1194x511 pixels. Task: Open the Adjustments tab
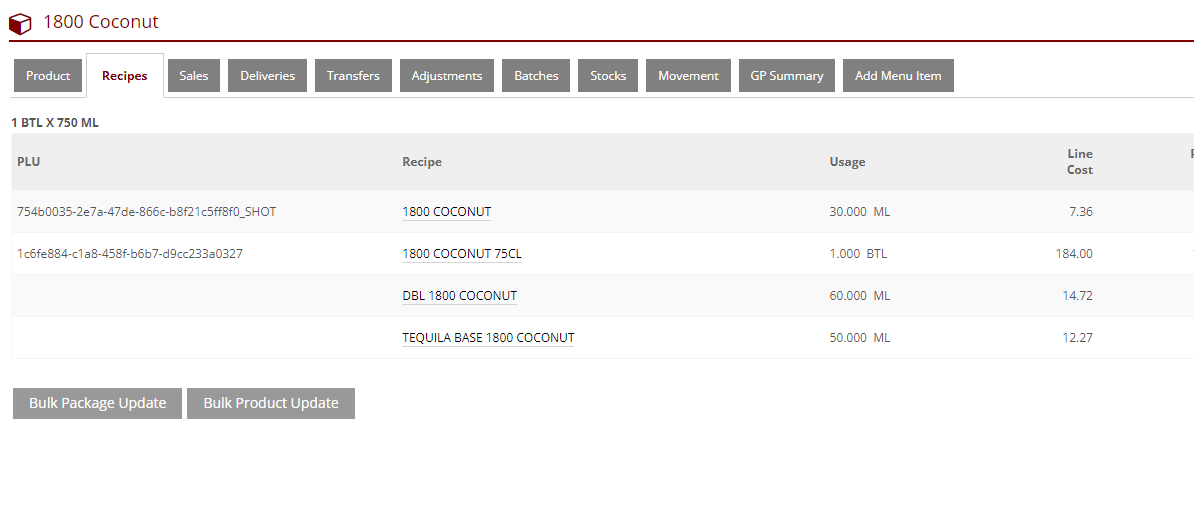pyautogui.click(x=447, y=76)
